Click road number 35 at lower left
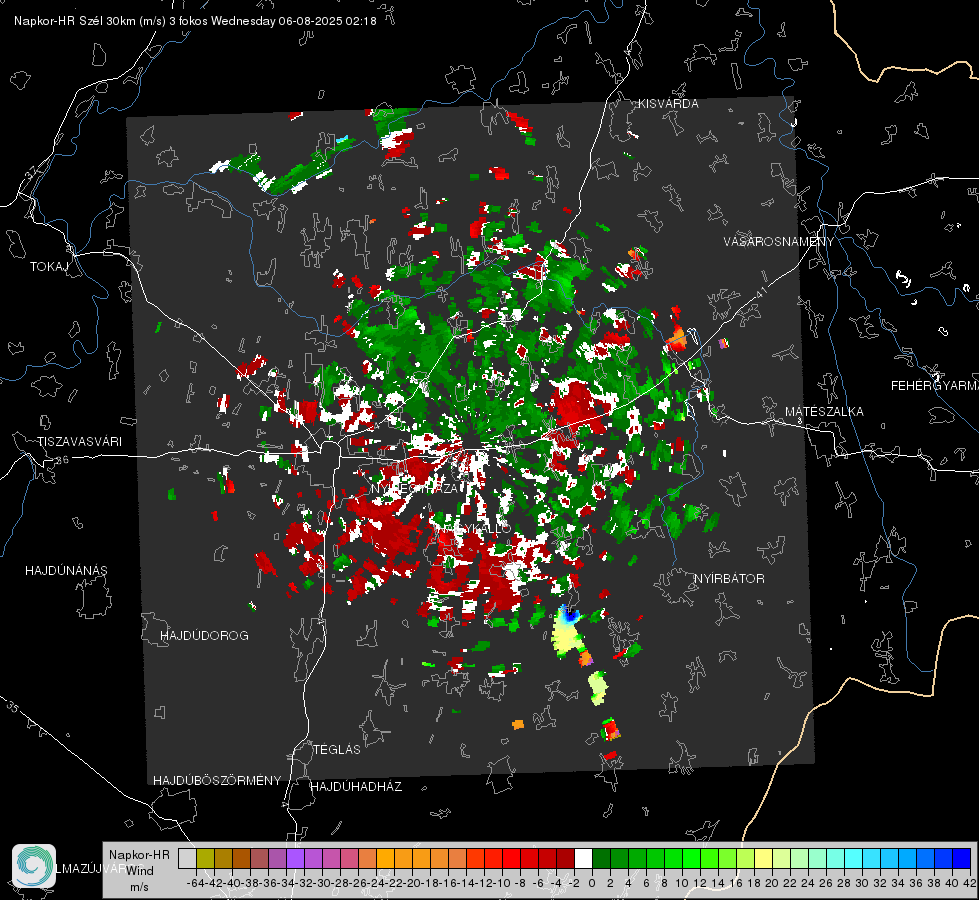979x900 pixels. pyautogui.click(x=13, y=708)
